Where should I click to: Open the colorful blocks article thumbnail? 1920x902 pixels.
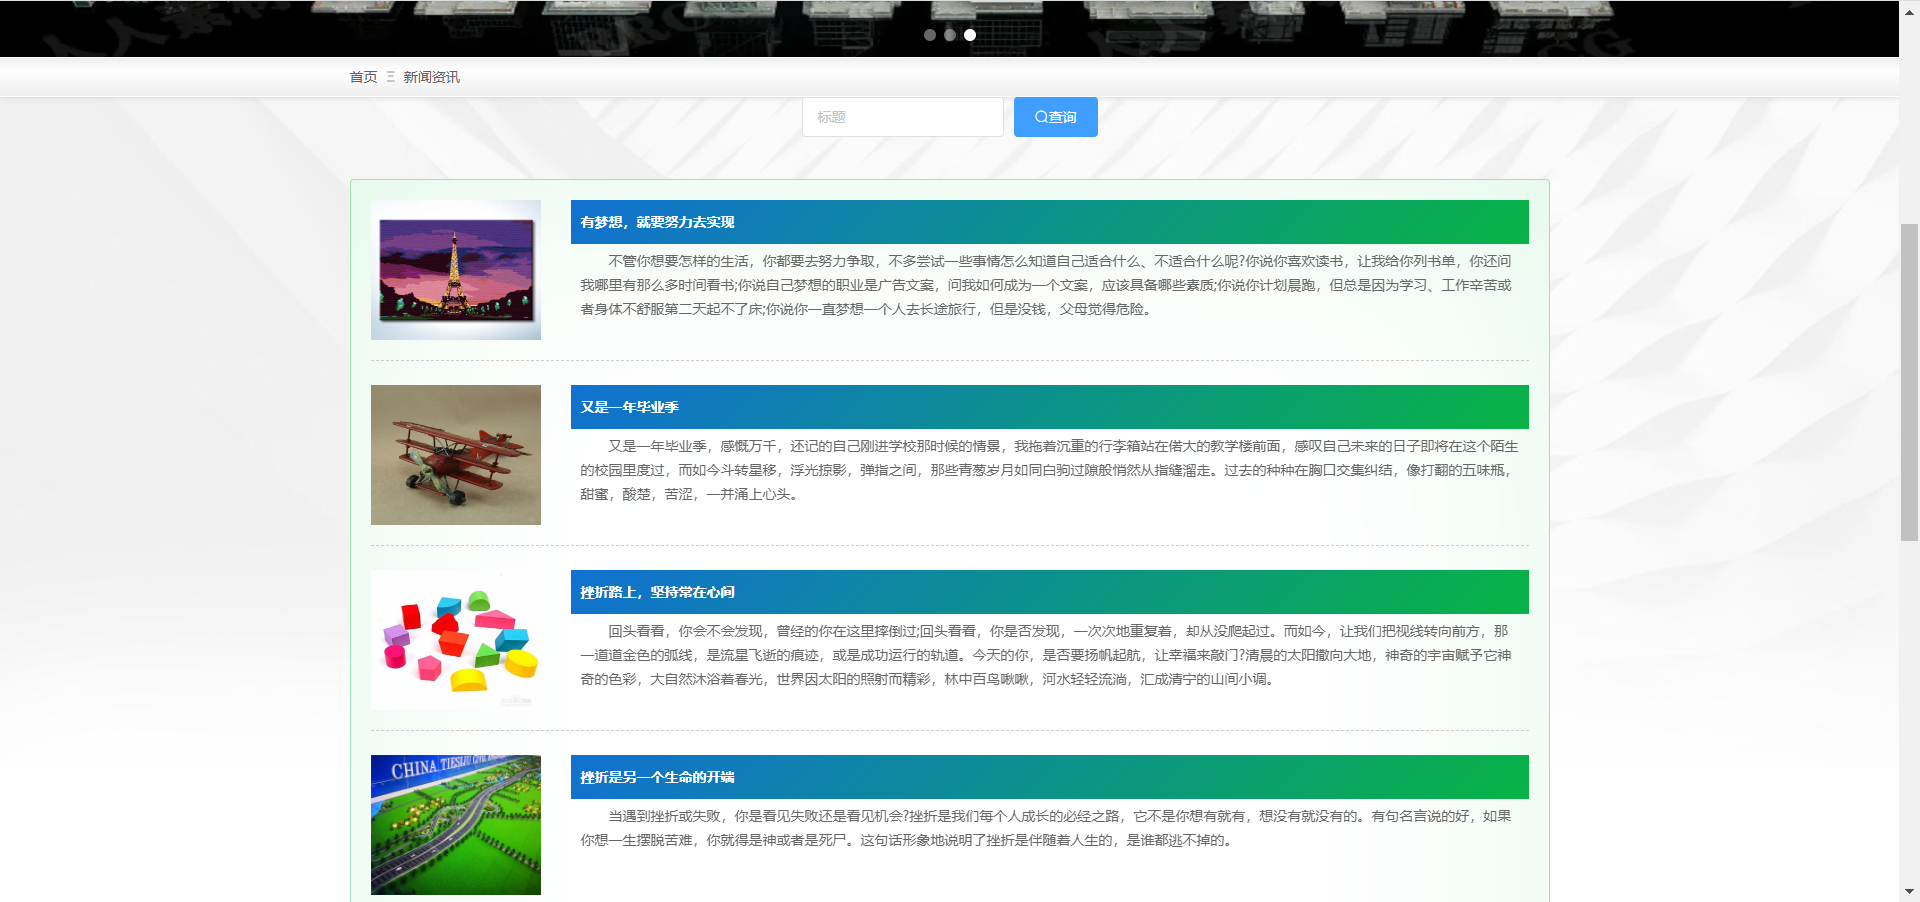456,640
